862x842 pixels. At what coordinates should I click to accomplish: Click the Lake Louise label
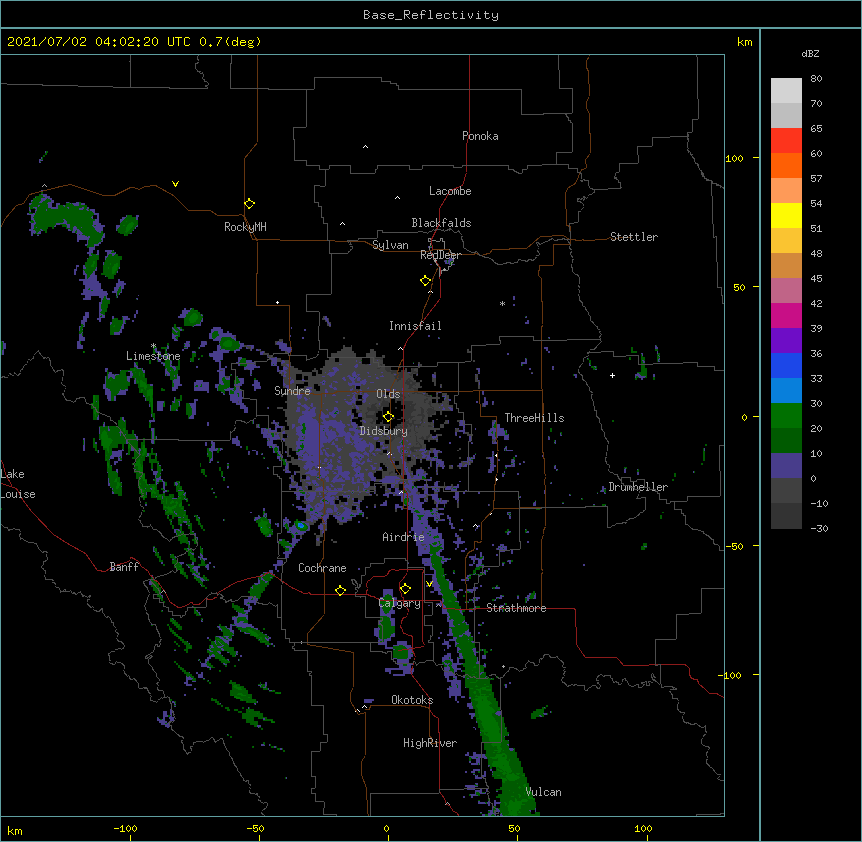click(x=18, y=484)
